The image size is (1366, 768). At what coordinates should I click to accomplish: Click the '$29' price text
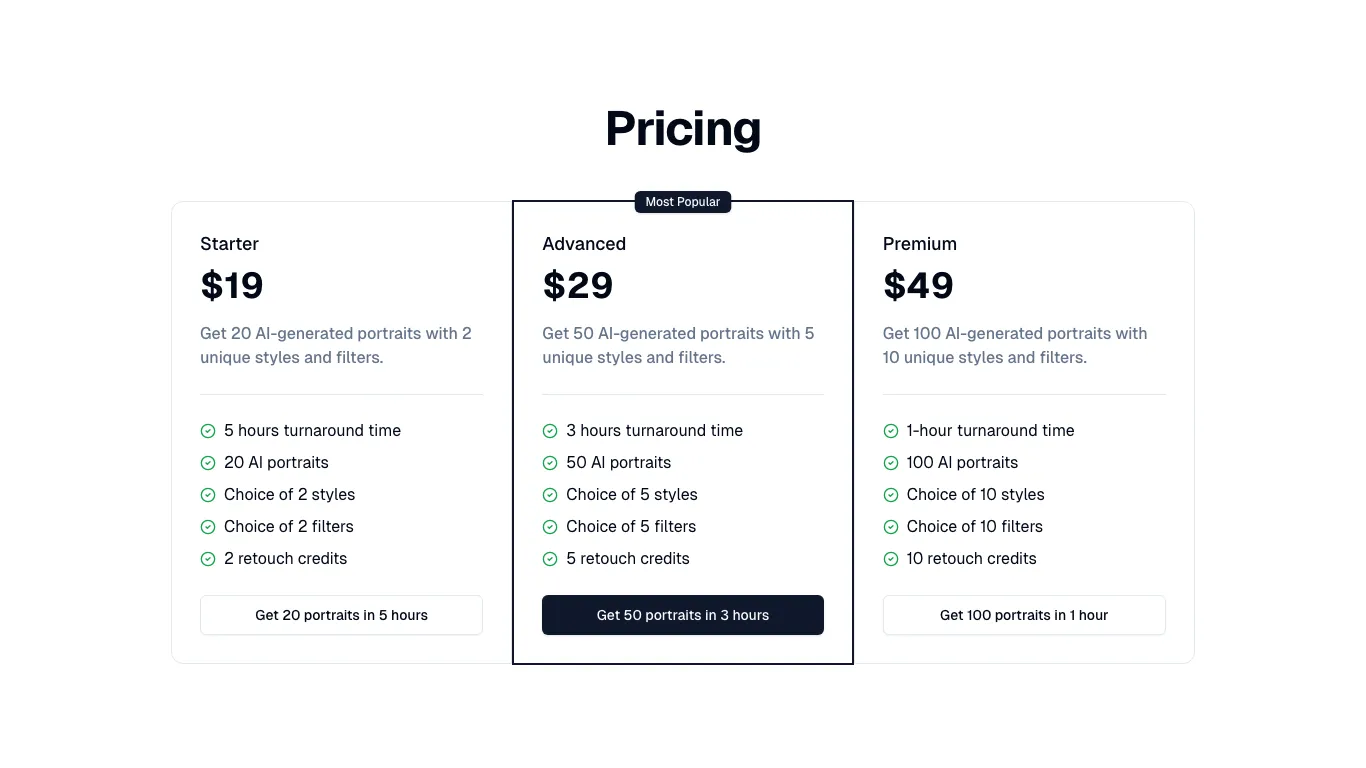tap(578, 285)
